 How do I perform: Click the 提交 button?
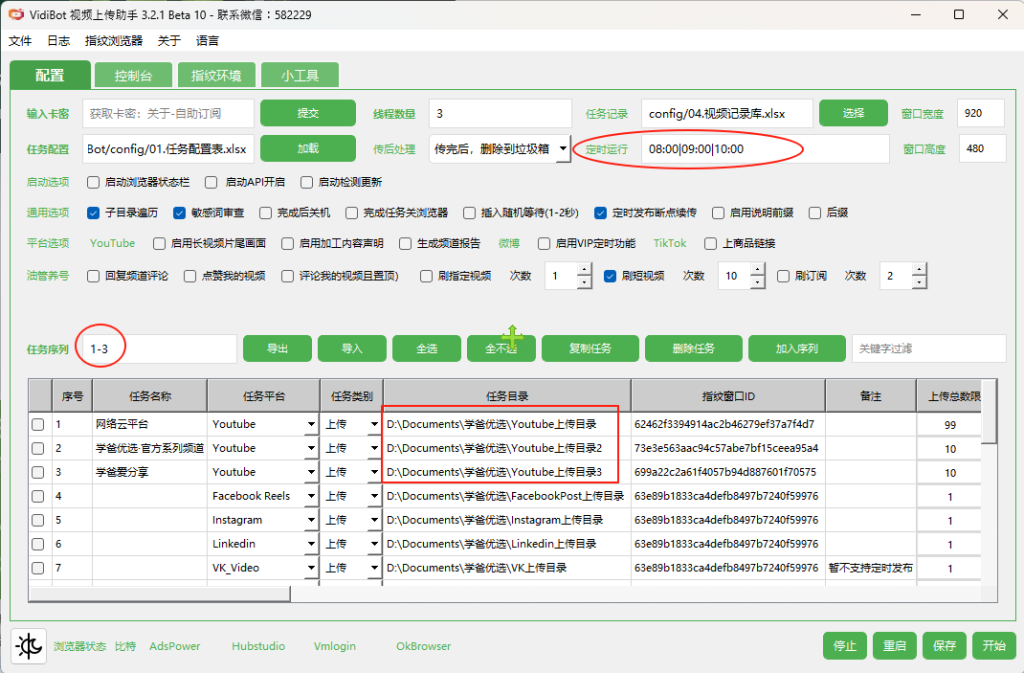click(307, 113)
